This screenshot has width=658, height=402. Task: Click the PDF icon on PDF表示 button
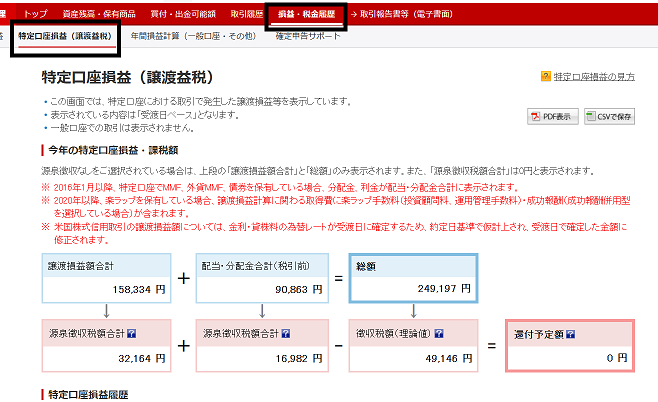pyautogui.click(x=539, y=117)
